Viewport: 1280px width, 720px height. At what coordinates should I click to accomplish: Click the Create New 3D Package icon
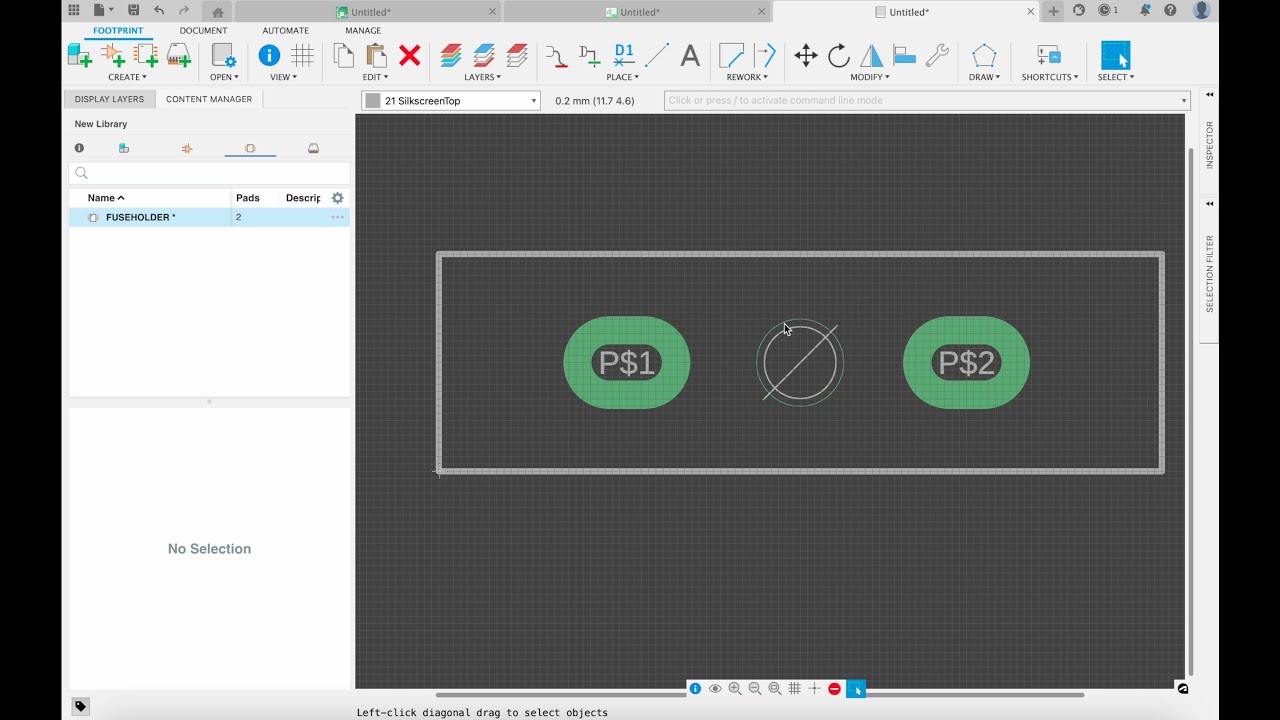(179, 56)
